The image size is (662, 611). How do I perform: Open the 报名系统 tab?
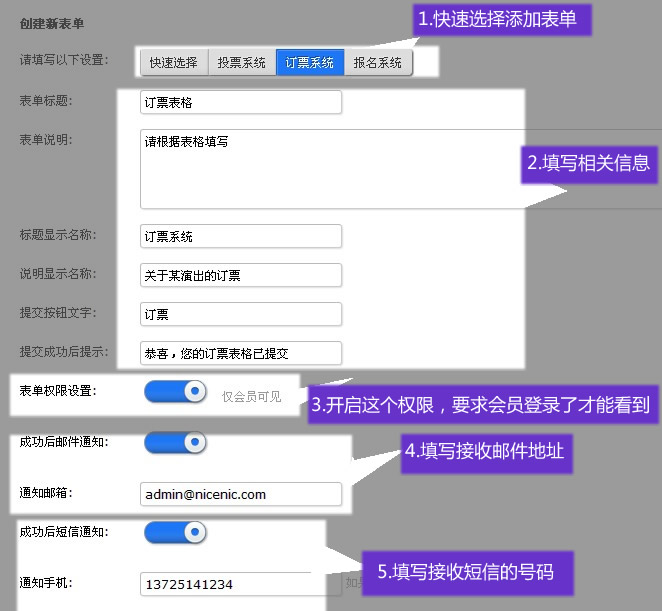[x=377, y=62]
